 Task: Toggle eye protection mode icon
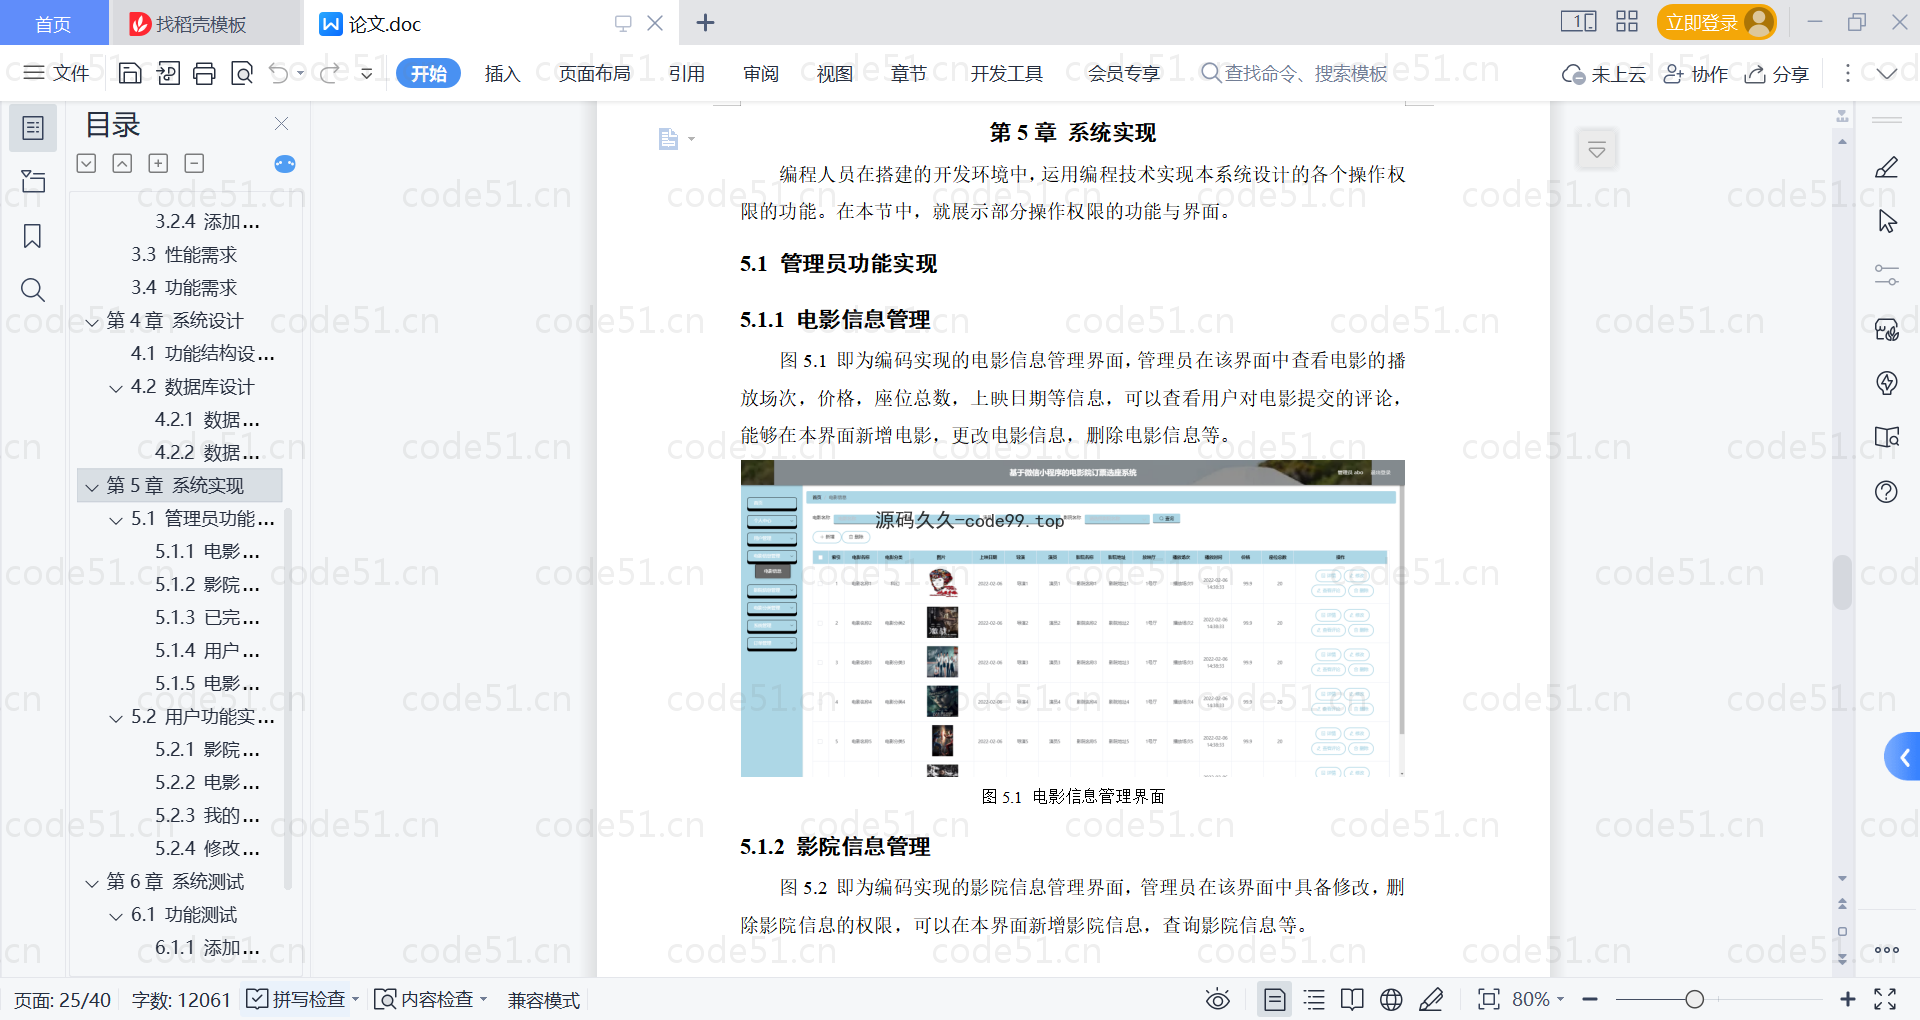1217,999
